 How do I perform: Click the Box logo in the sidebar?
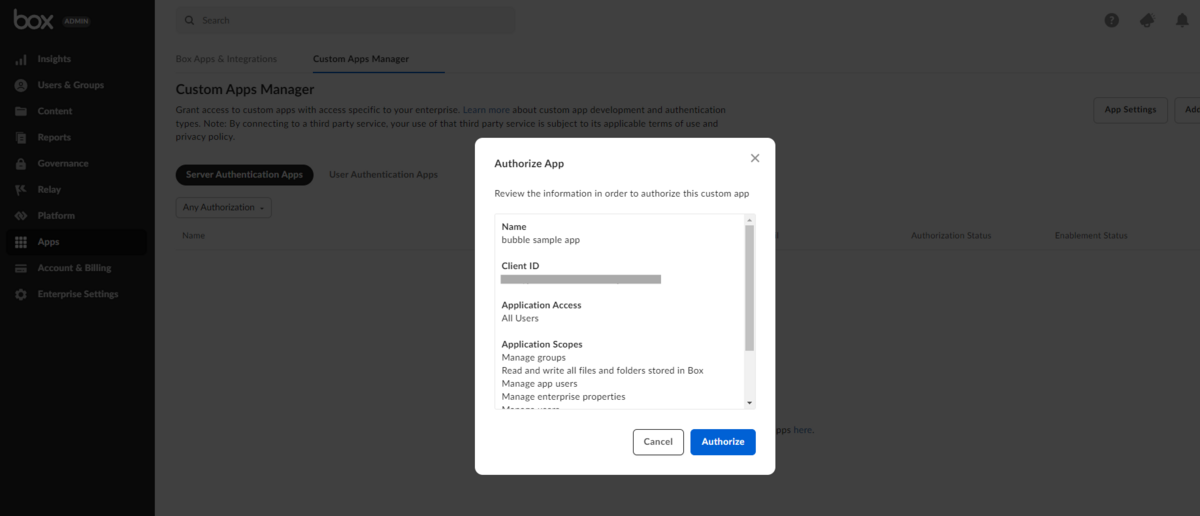(34, 19)
